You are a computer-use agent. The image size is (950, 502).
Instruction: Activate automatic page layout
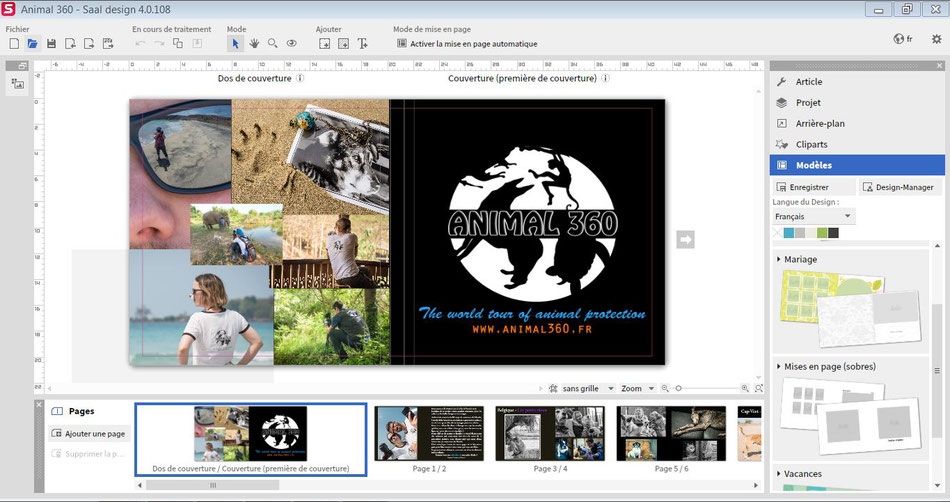click(x=467, y=44)
